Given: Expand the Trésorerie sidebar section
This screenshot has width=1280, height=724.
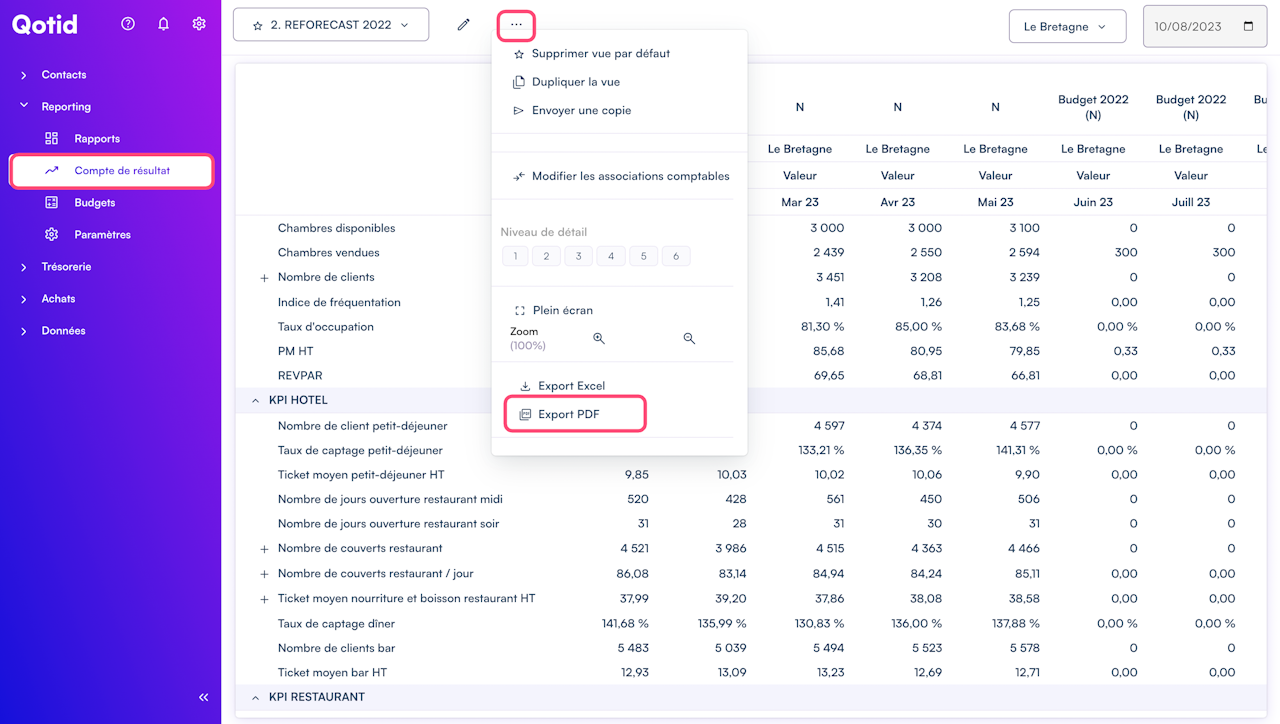Looking at the screenshot, I should click(66, 267).
